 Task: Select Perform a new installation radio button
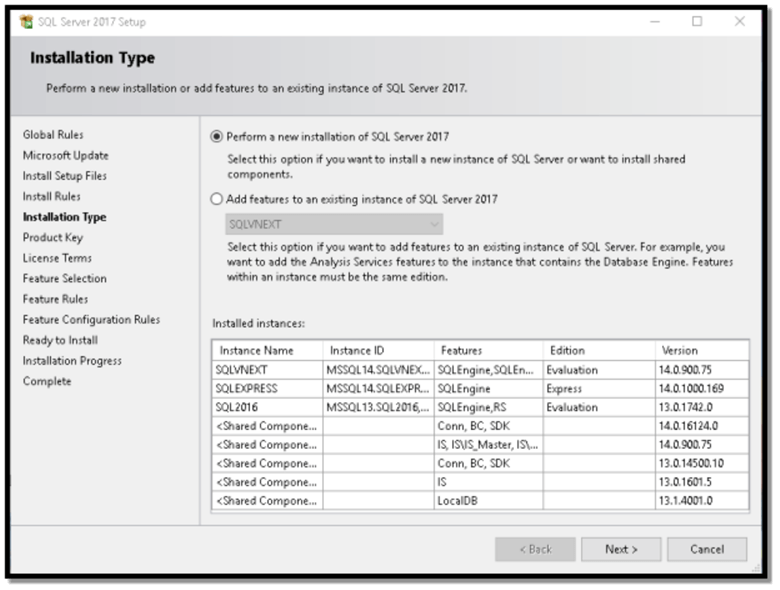[x=216, y=136]
